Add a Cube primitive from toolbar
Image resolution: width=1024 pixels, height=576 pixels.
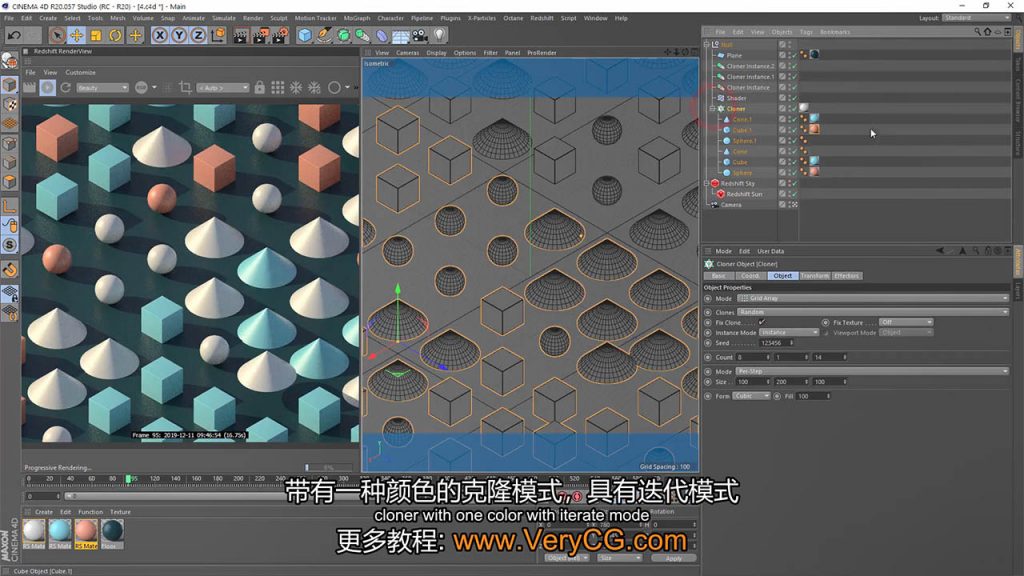tap(304, 35)
